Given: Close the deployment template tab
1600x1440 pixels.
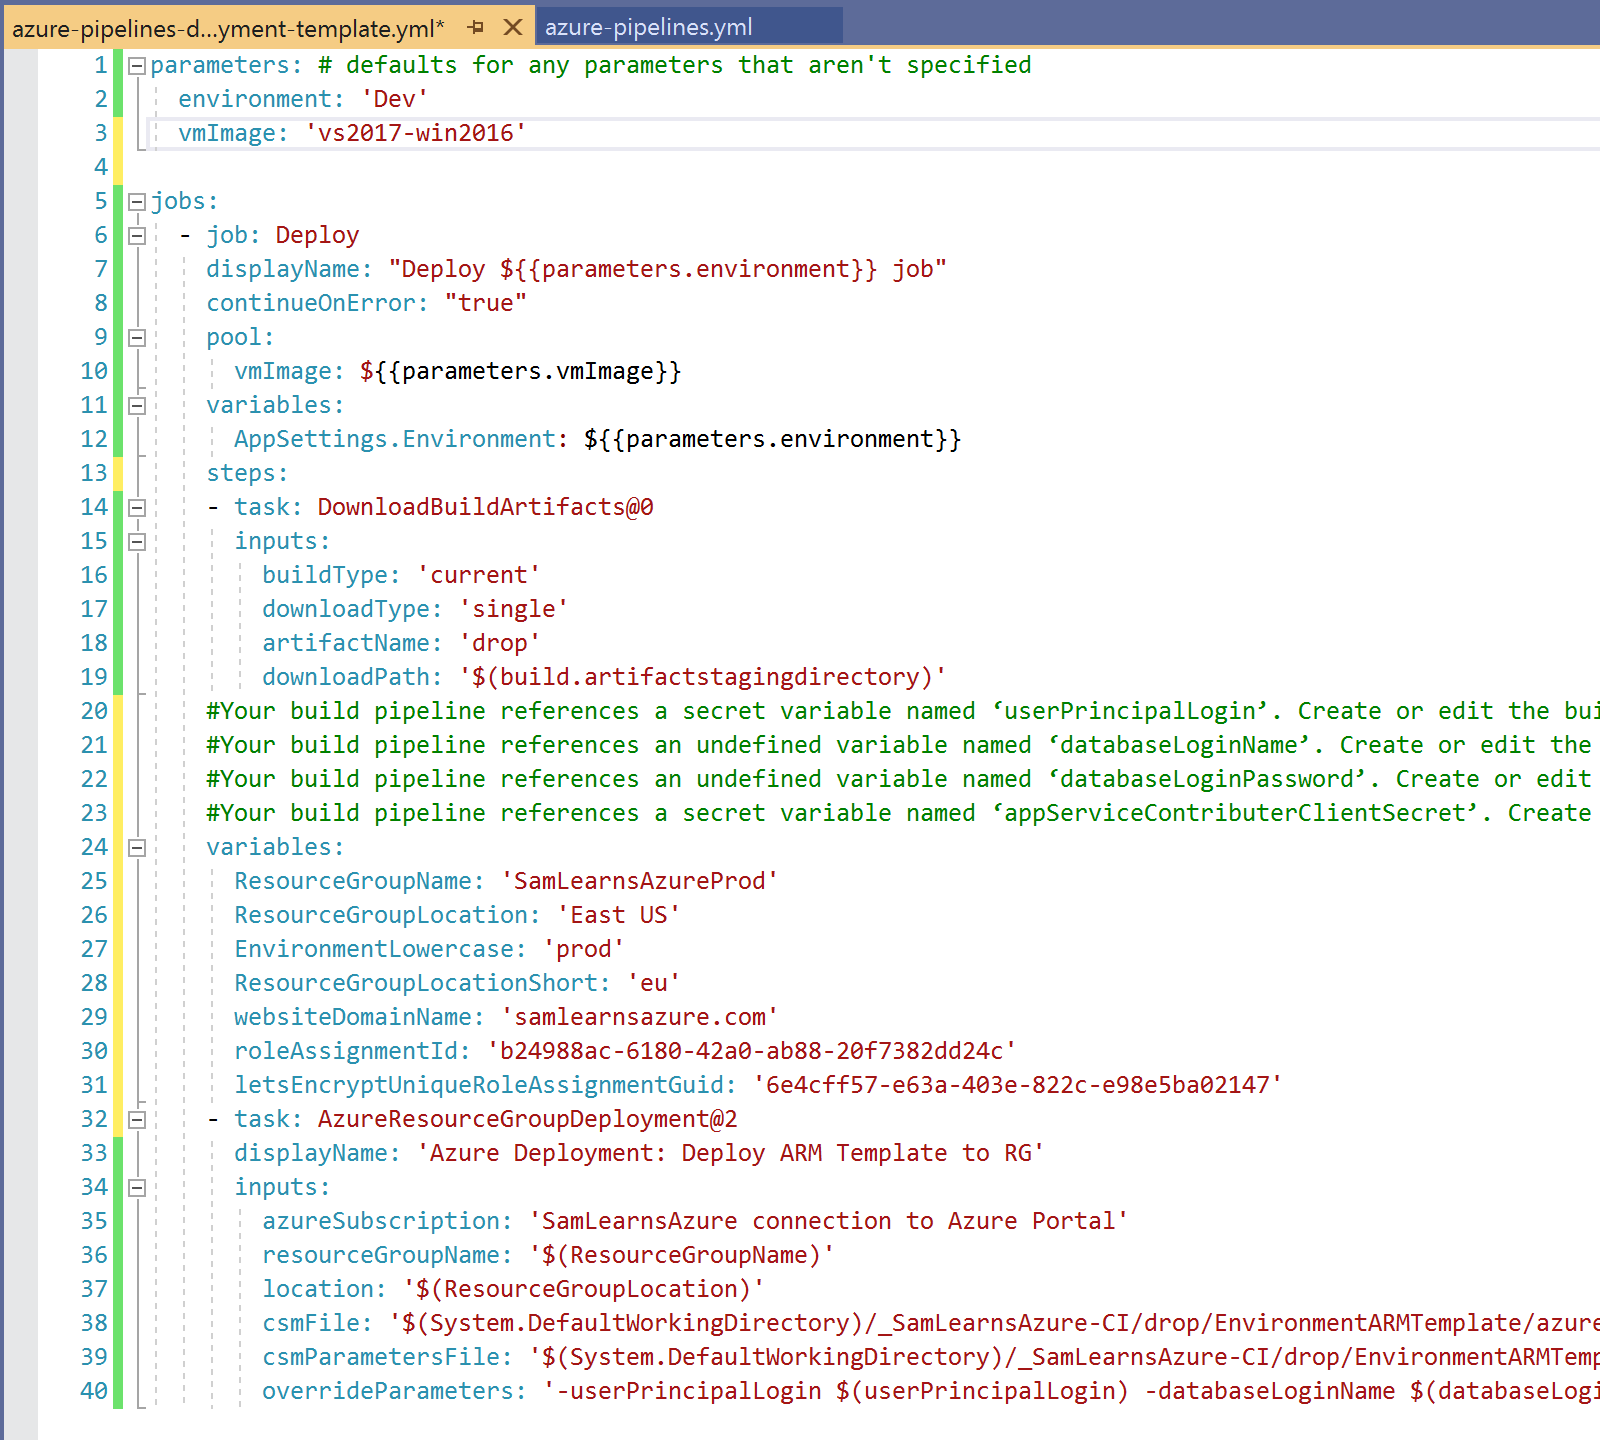Looking at the screenshot, I should 513,27.
